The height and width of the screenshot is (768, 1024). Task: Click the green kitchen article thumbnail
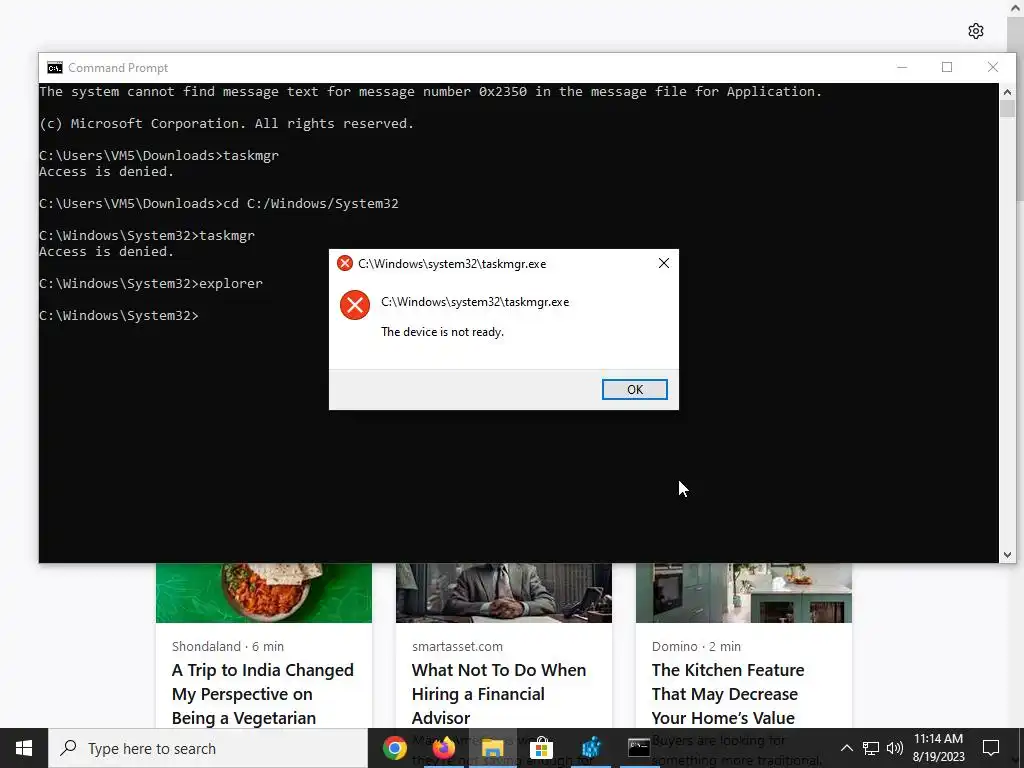(x=744, y=593)
